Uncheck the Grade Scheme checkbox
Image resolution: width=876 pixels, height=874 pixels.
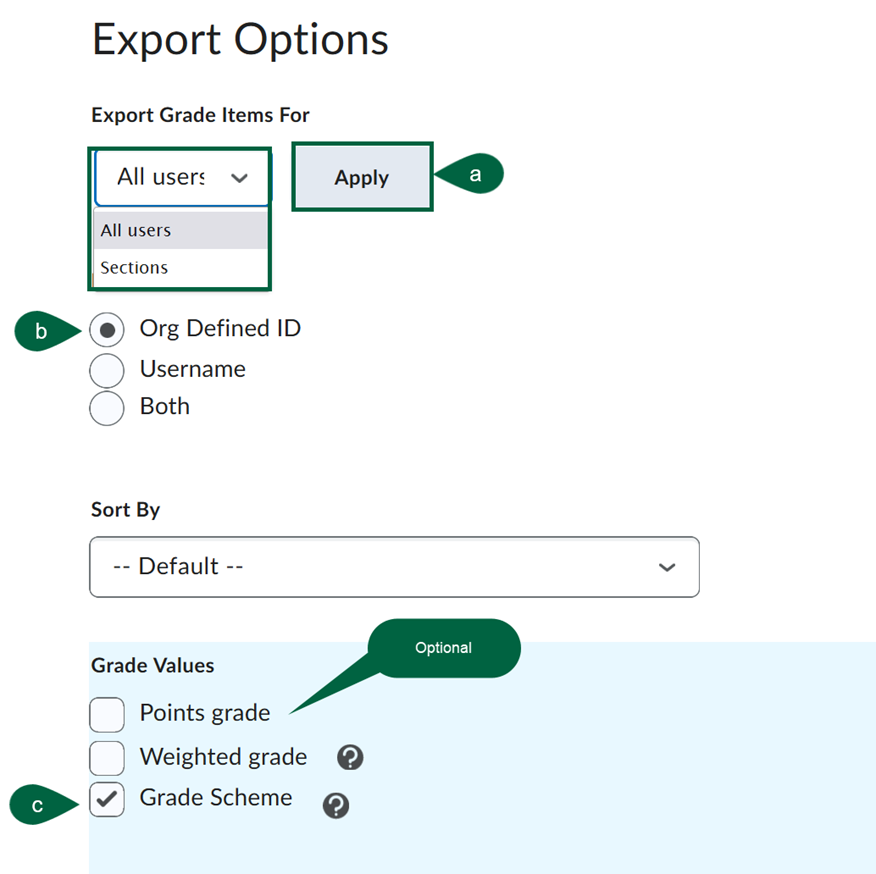tap(106, 800)
